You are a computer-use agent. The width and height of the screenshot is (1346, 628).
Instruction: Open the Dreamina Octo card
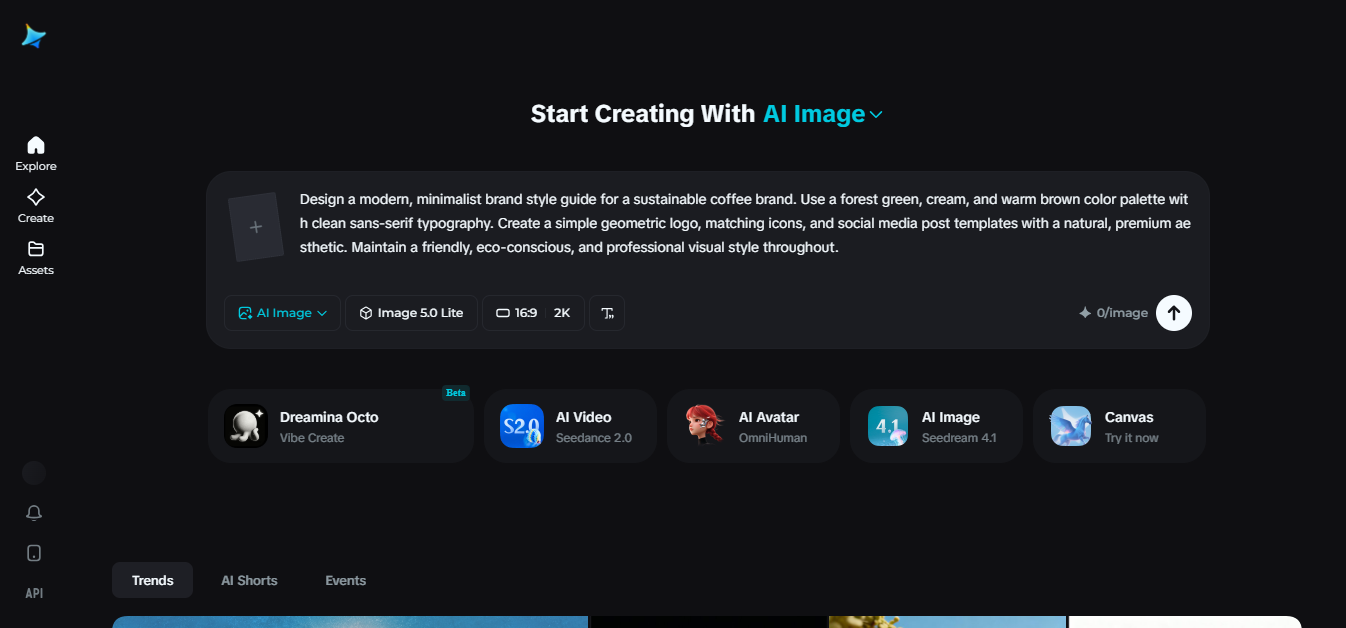pyautogui.click(x=341, y=426)
